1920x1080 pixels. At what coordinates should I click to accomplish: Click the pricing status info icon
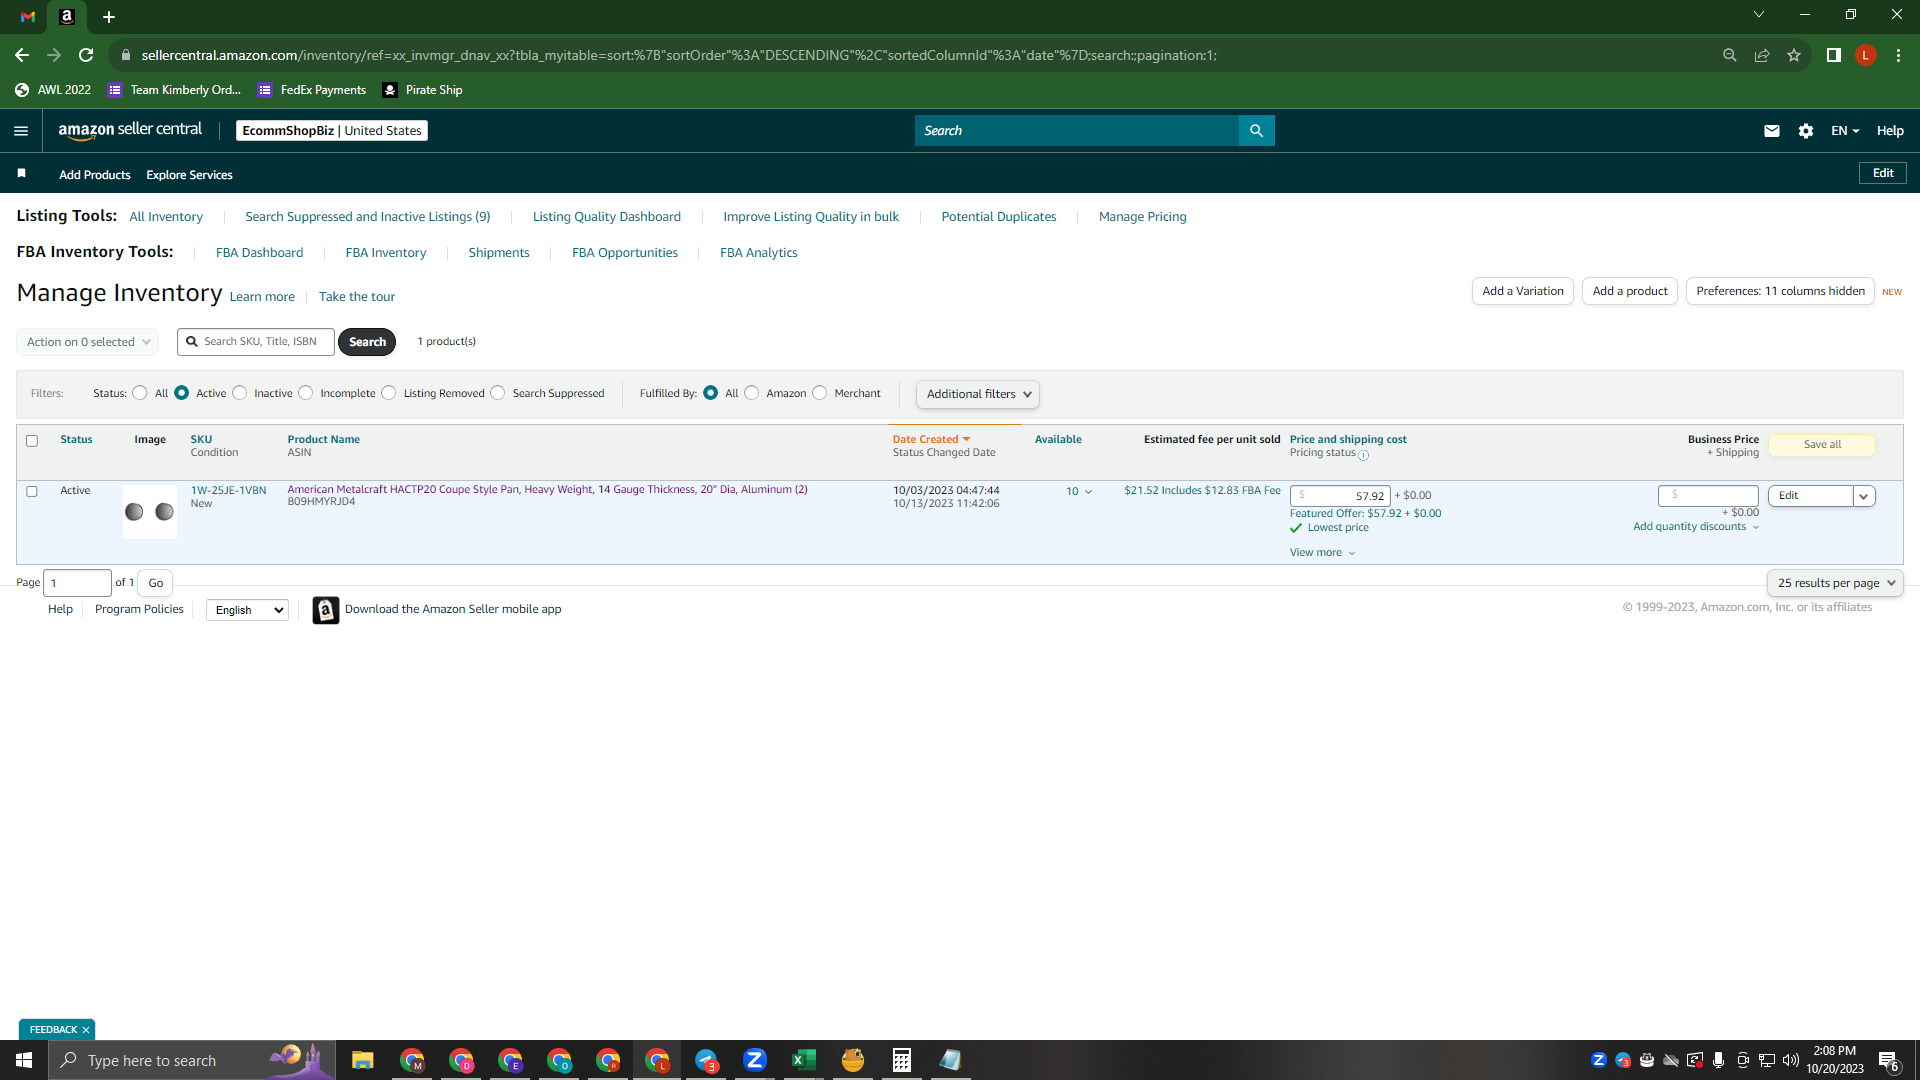[1364, 455]
